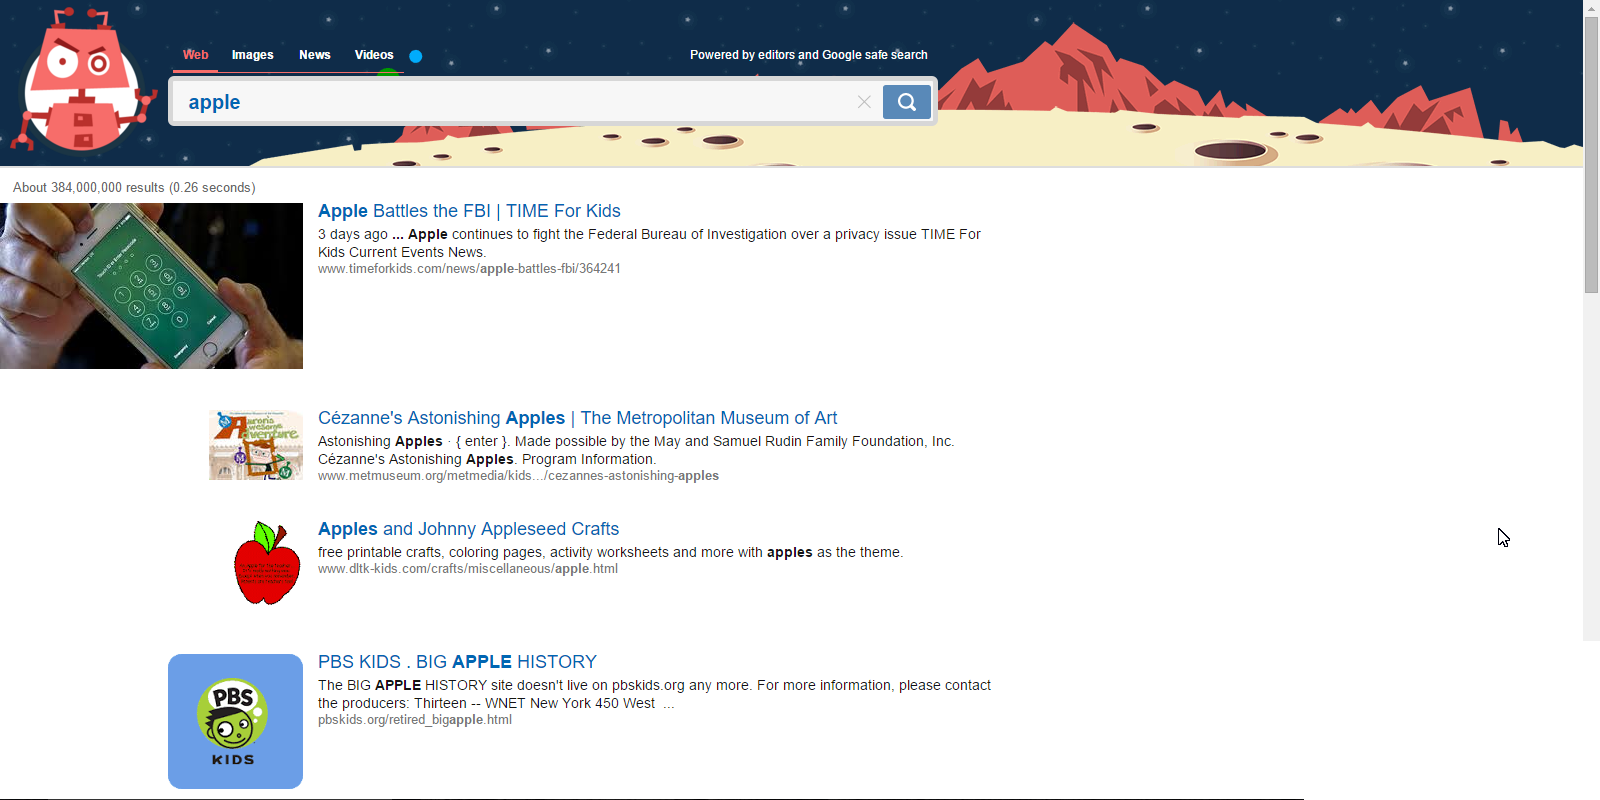
Task: Switch to the Videos tab
Action: (x=374, y=55)
